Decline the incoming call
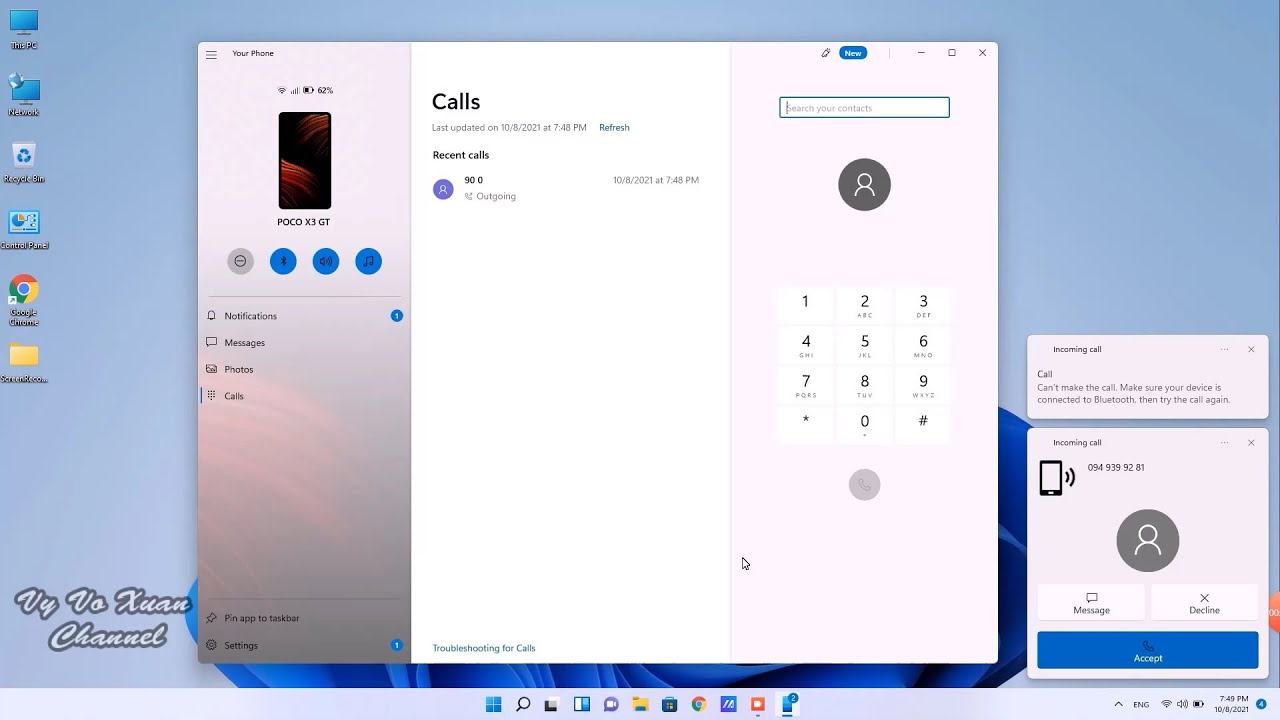Image resolution: width=1280 pixels, height=720 pixels. (1204, 603)
